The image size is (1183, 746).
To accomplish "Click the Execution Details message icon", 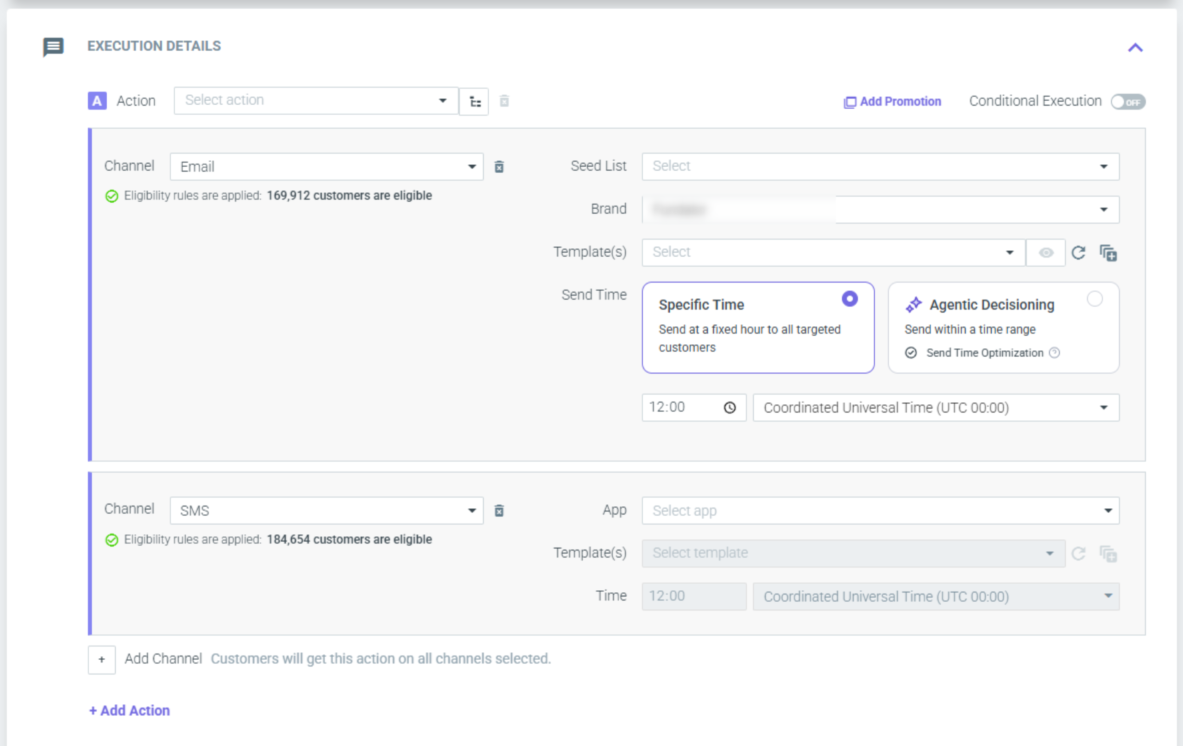I will click(53, 47).
